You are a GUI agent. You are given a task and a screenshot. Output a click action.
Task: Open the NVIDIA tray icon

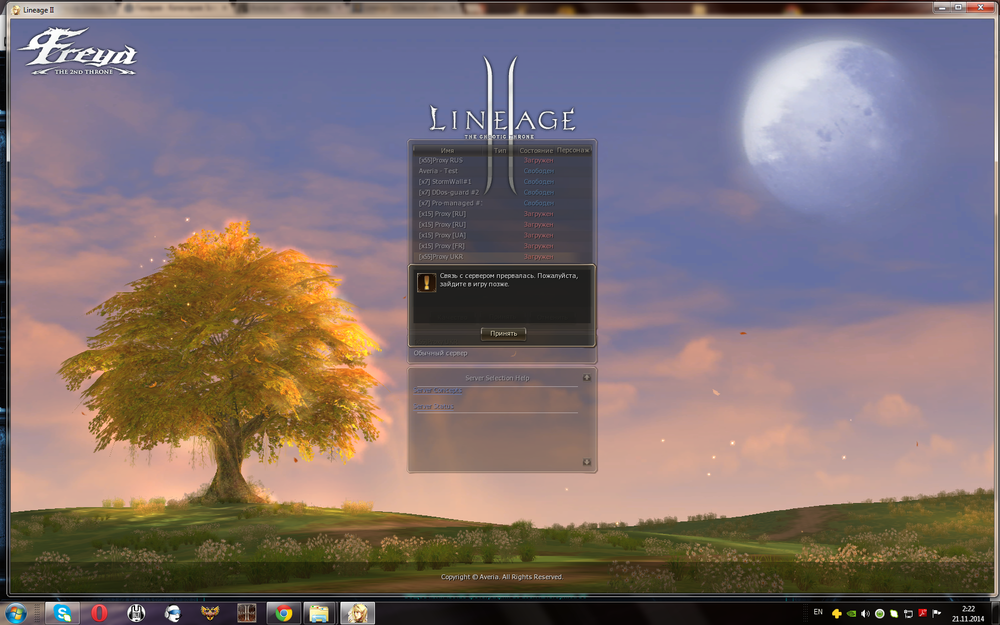point(850,613)
